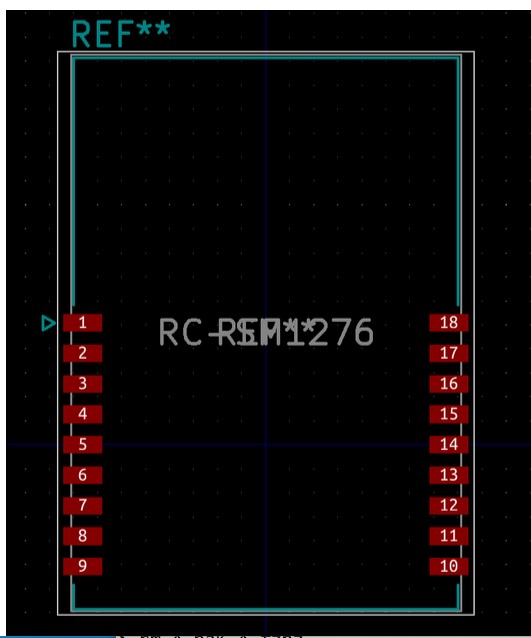Select the RC-RFM1276 value text

(266, 332)
